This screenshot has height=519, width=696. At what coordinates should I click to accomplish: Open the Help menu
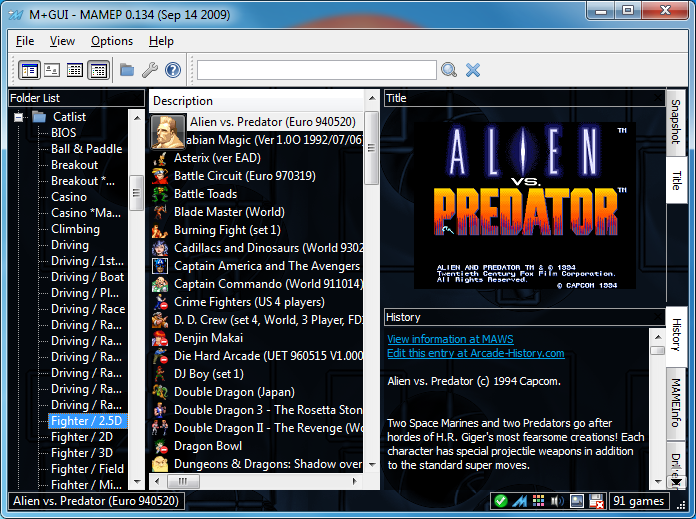(161, 41)
